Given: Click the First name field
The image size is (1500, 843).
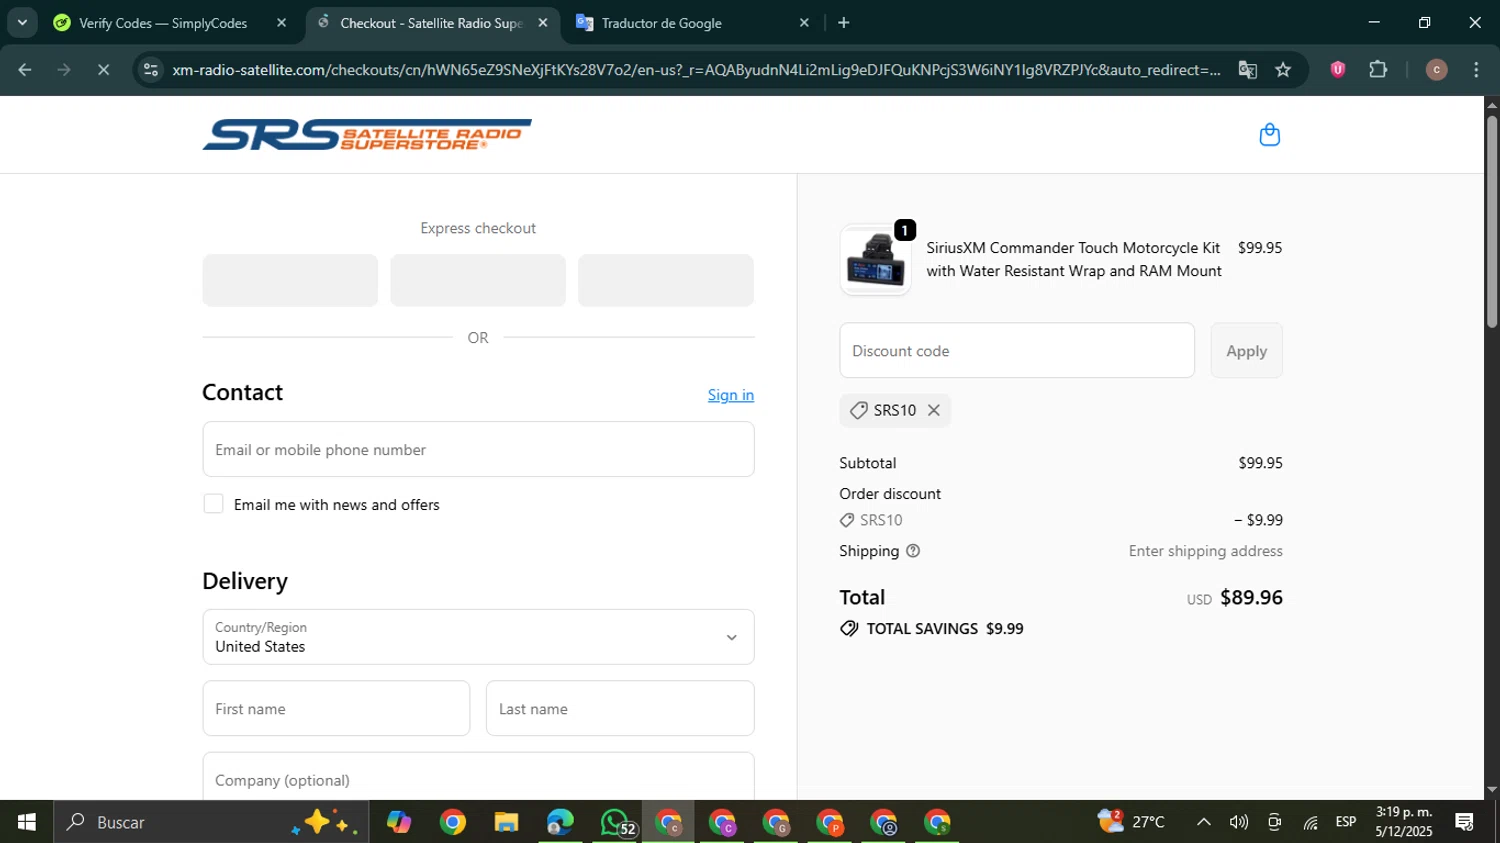Looking at the screenshot, I should [x=336, y=708].
